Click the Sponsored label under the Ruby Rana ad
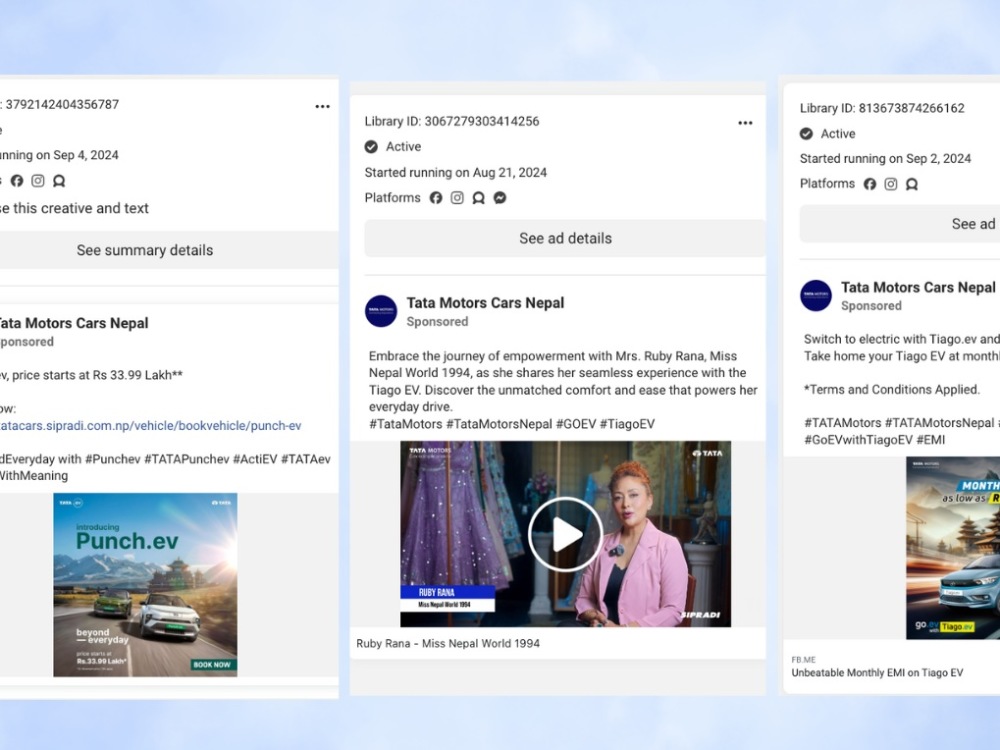 [438, 321]
